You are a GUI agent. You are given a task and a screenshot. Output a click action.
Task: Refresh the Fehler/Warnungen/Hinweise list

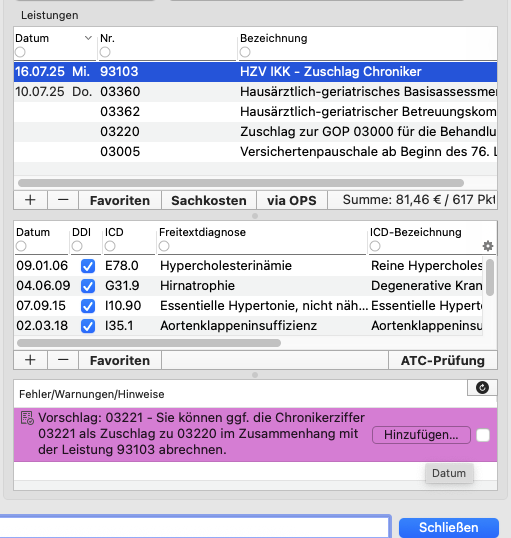(x=482, y=388)
